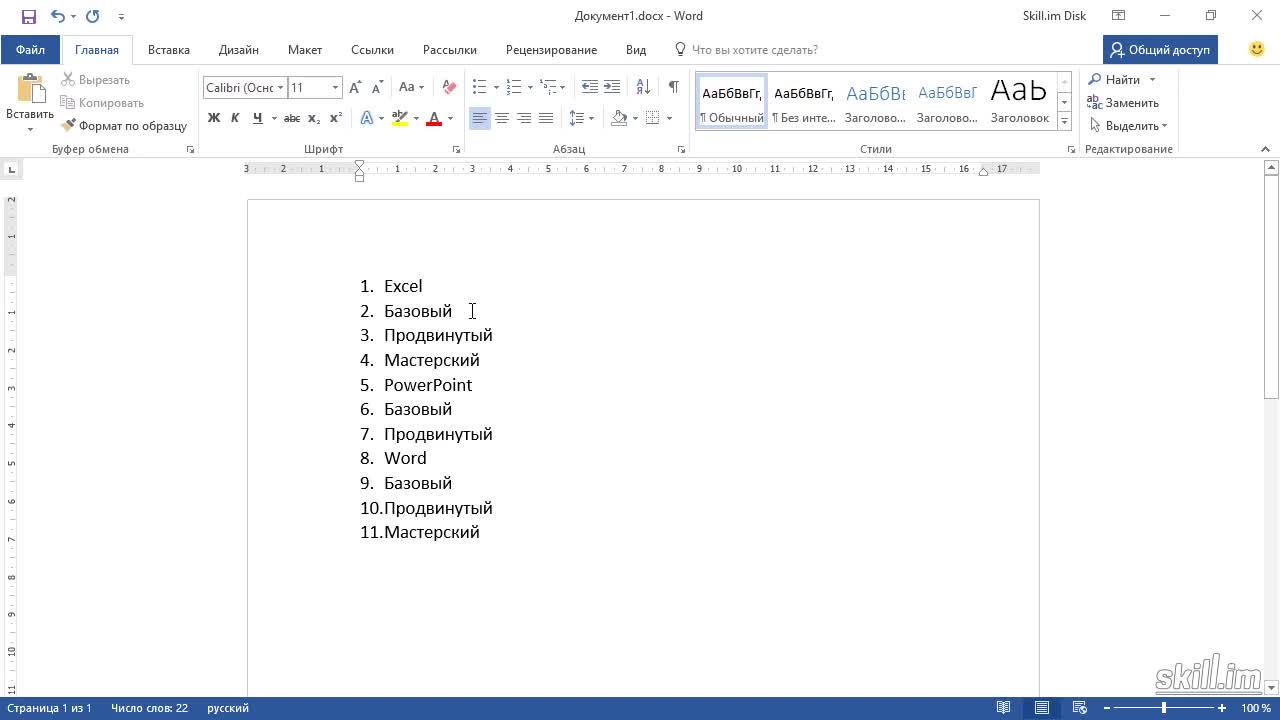Expand the styles gallery with the More arrow
Viewport: 1280px width, 720px height.
click(x=1065, y=121)
